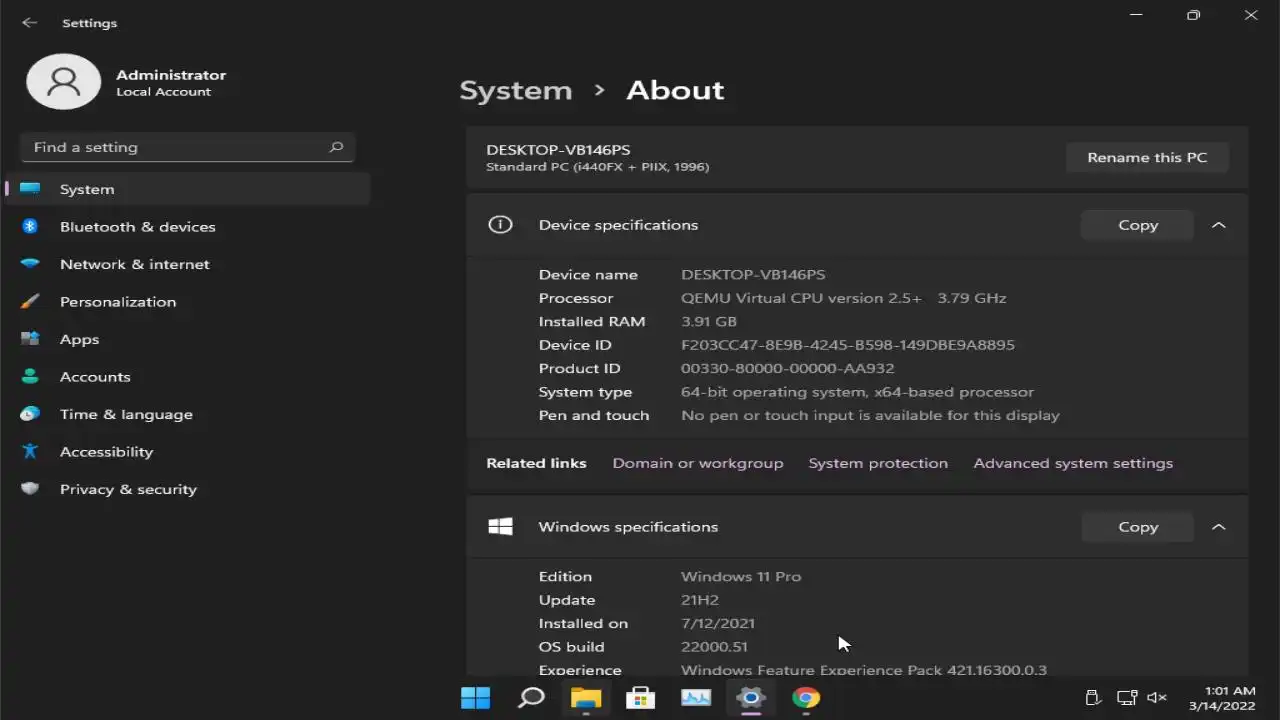1280x720 pixels.
Task: Click the USB device tray icon
Action: pos(1093,697)
